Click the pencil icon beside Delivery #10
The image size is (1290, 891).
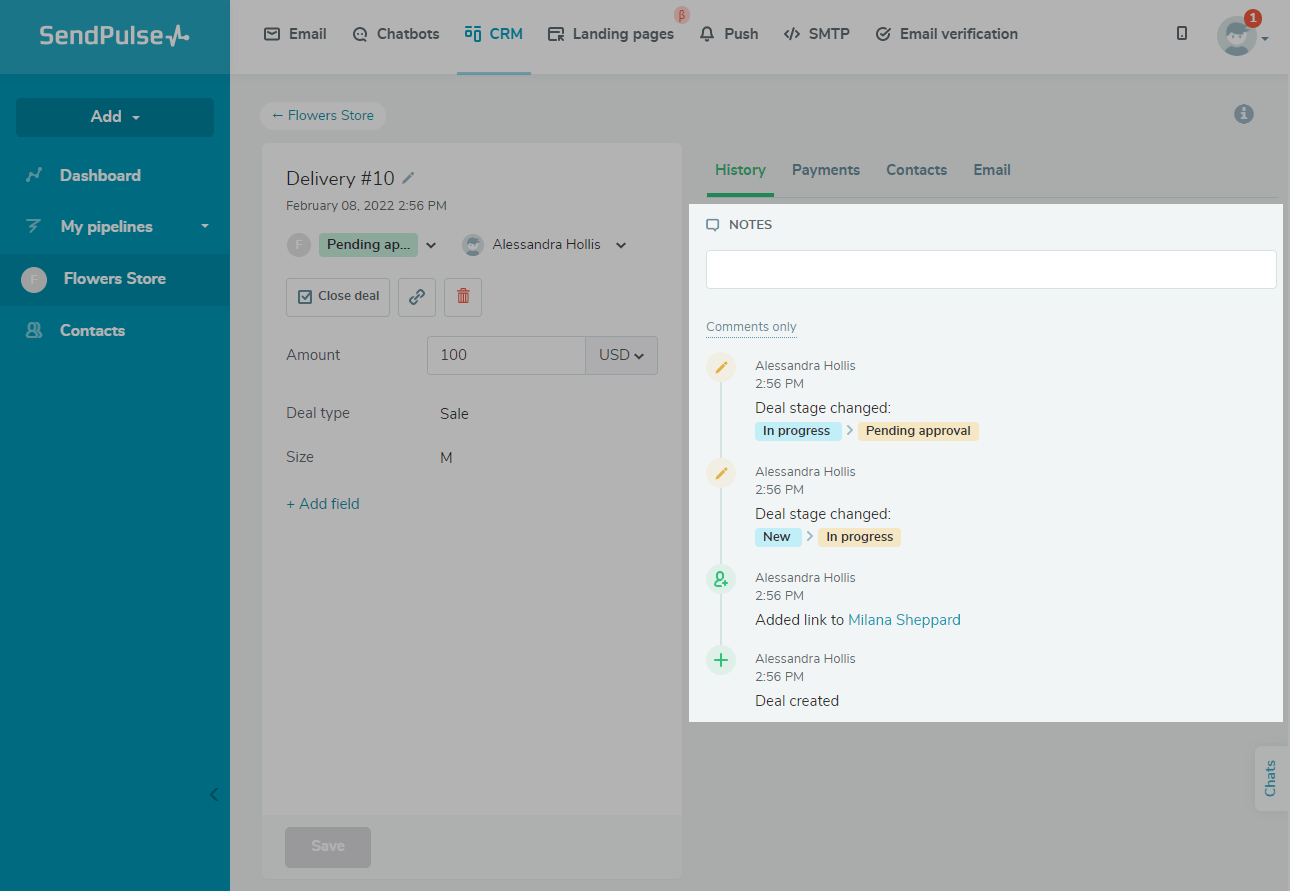[408, 178]
